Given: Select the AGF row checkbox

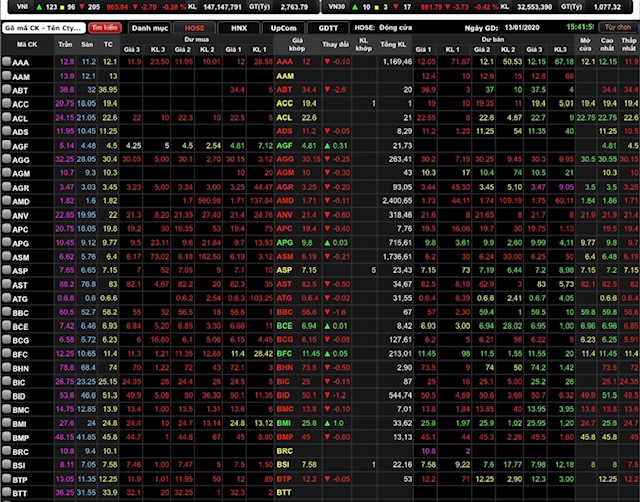Looking at the screenshot, I should [7, 145].
